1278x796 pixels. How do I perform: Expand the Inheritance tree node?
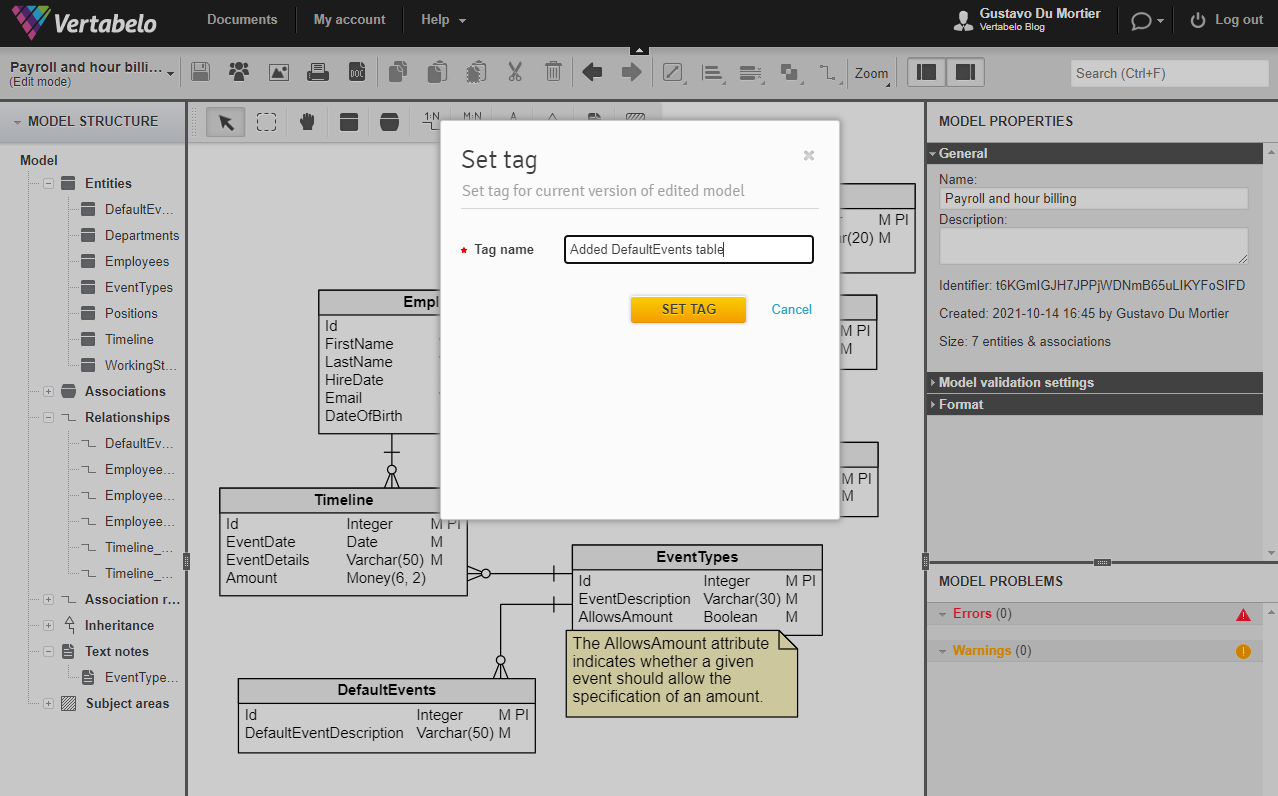coord(48,626)
